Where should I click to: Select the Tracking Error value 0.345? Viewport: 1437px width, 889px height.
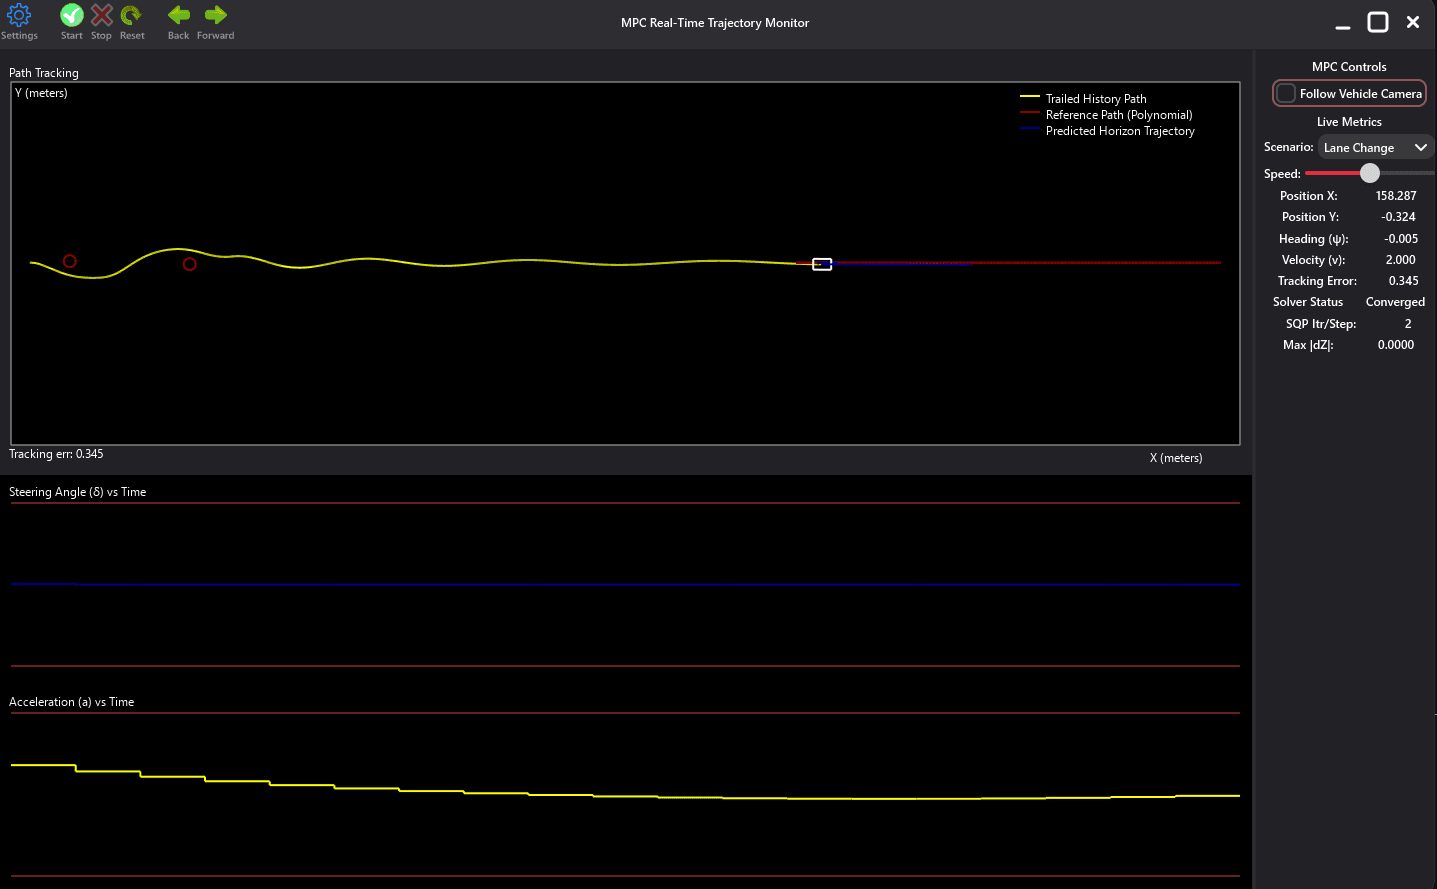pyautogui.click(x=1403, y=281)
